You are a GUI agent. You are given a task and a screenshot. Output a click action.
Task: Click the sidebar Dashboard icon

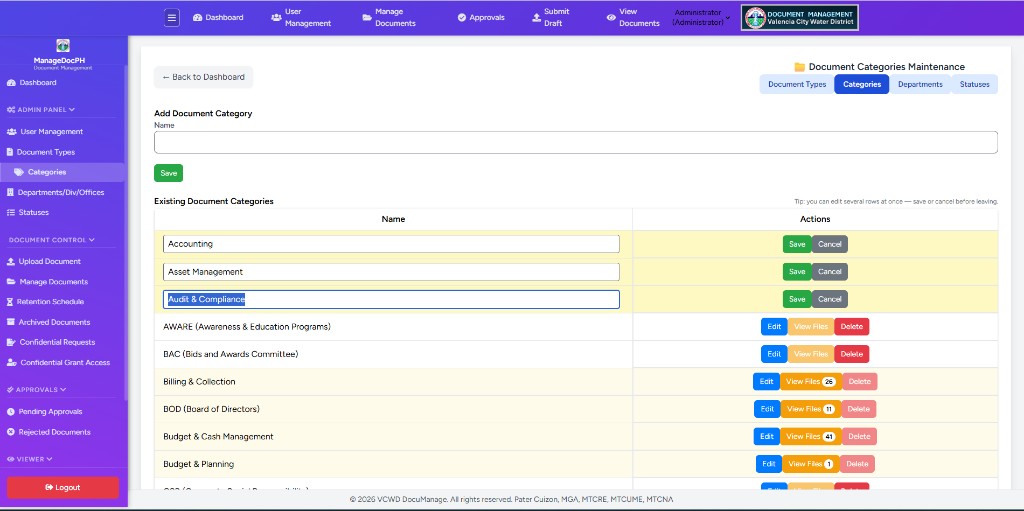pyautogui.click(x=11, y=83)
